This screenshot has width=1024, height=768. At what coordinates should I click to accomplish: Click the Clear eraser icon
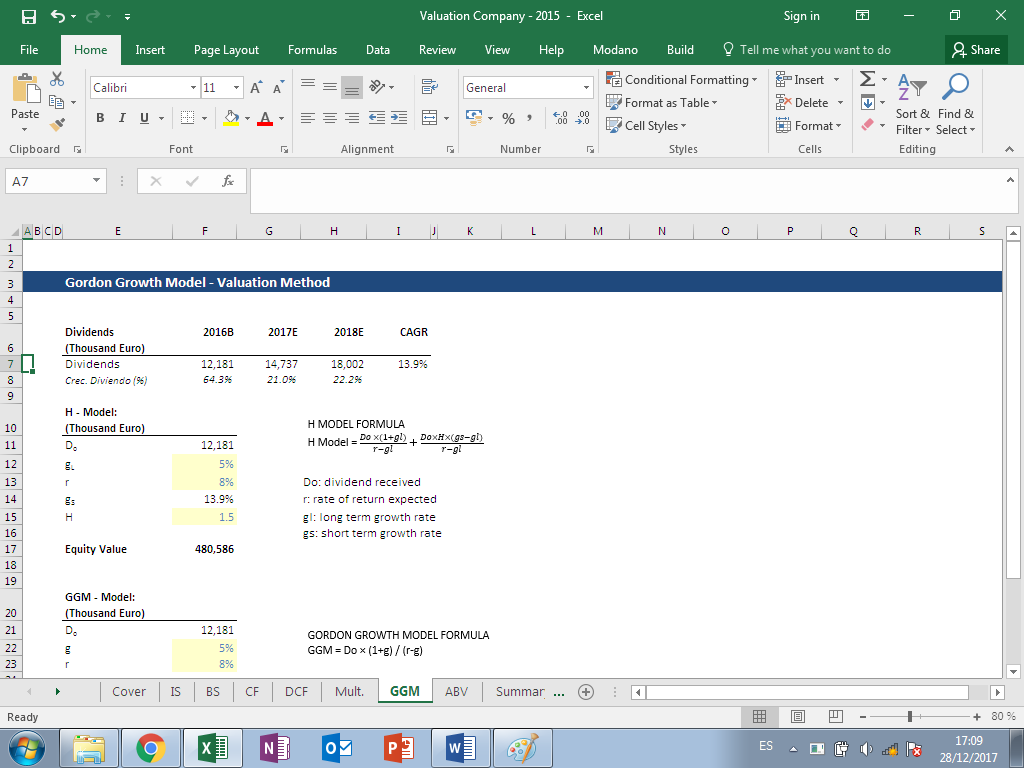click(867, 124)
